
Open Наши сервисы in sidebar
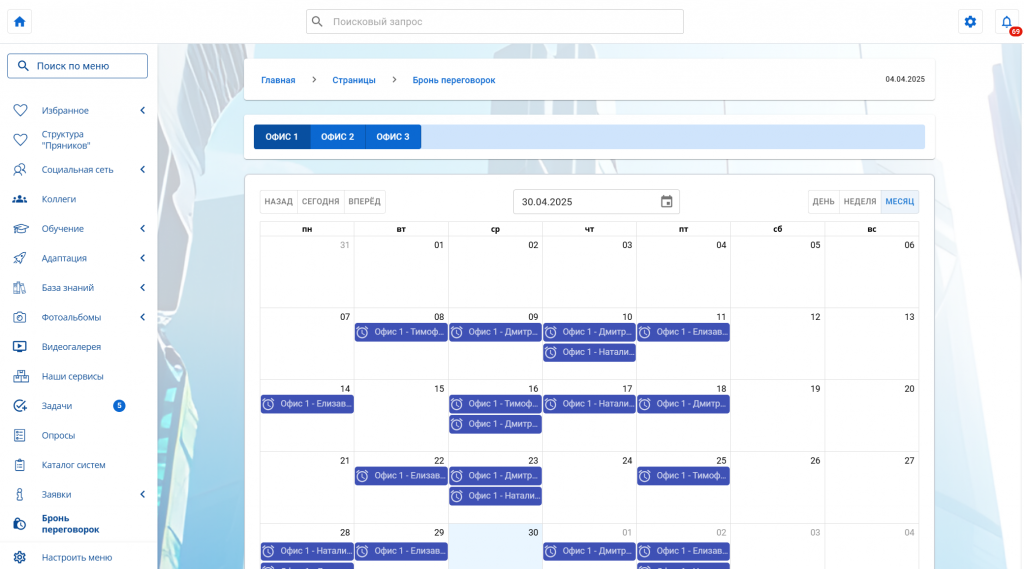[x=72, y=377]
